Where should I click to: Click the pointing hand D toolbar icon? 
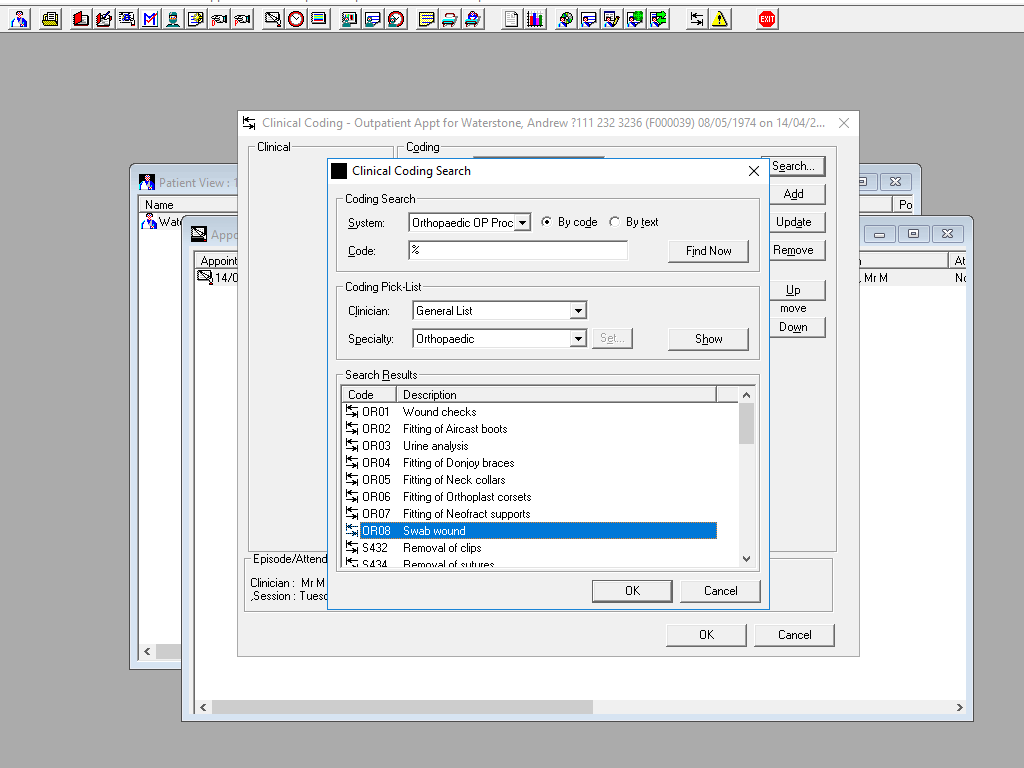[x=219, y=19]
